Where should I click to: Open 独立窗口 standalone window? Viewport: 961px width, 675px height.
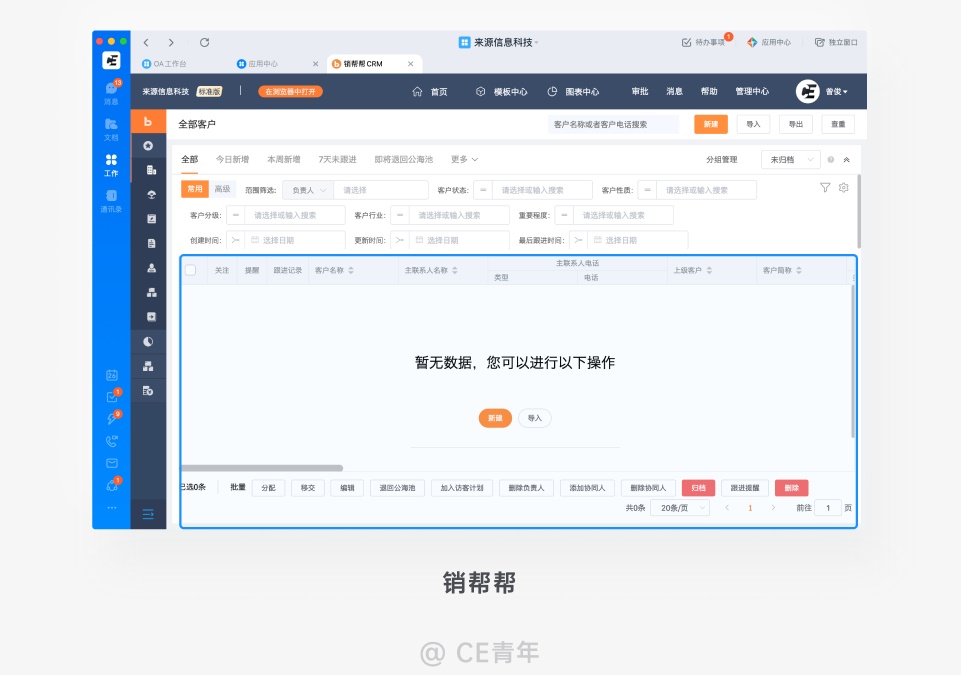click(836, 42)
